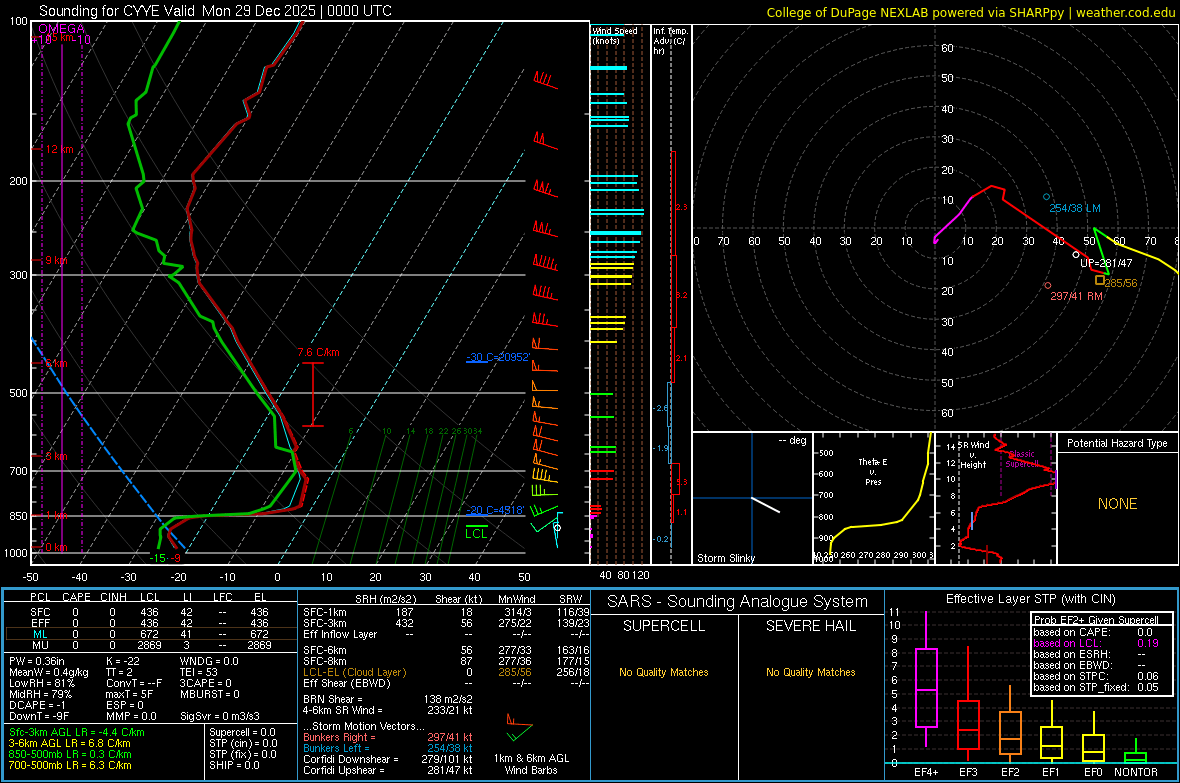Click the Eff Shear (EBWD) row
The image size is (1180, 783).
click(446, 683)
